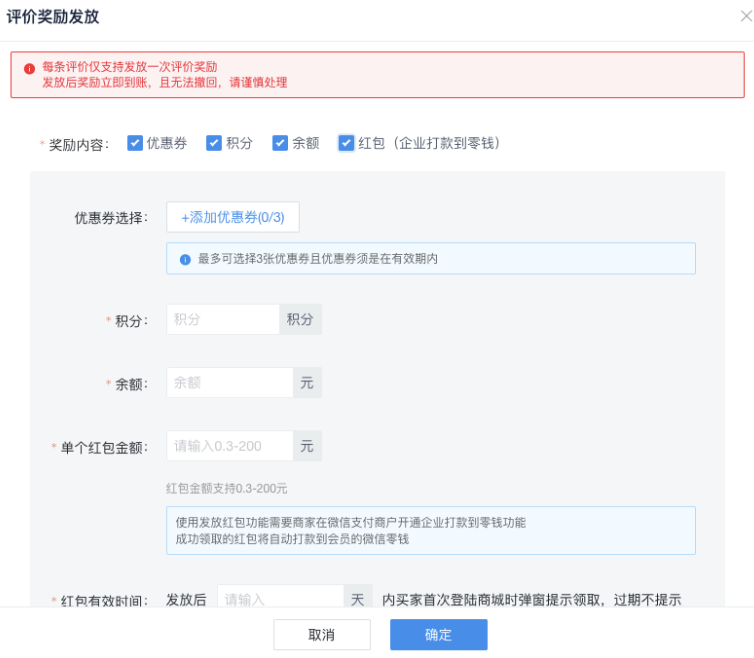Toggle the 积分 reward checkbox
The image size is (754, 658).
213,143
